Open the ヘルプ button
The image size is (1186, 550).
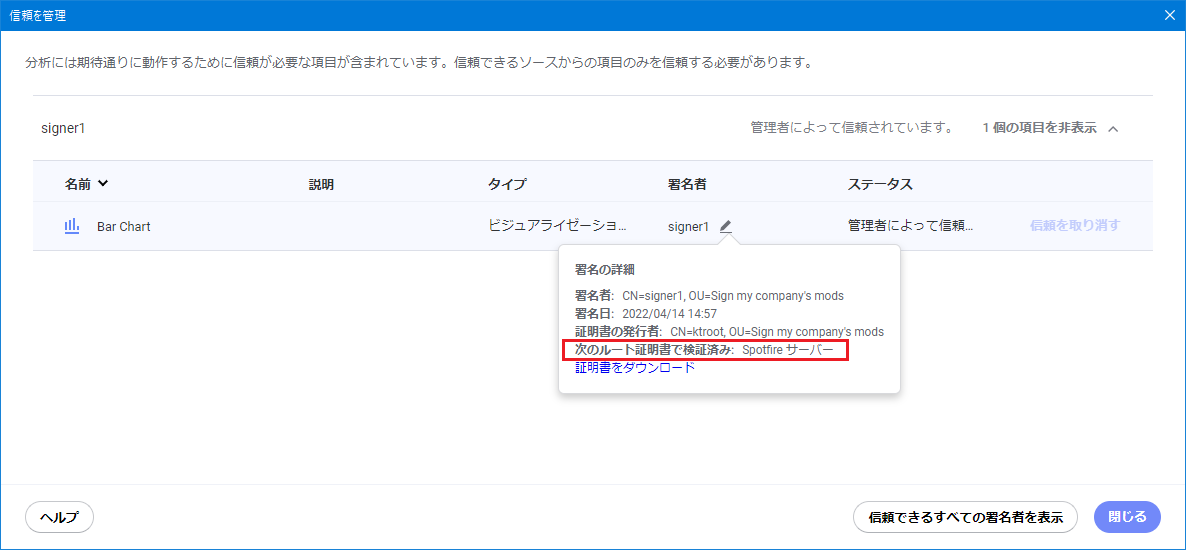coord(59,517)
